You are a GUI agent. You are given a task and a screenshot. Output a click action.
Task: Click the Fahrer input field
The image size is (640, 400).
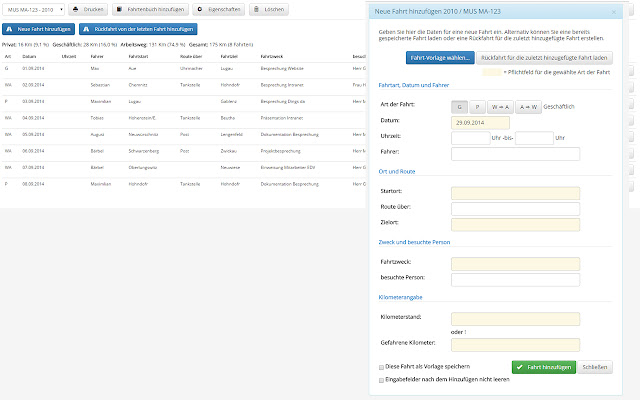click(516, 154)
